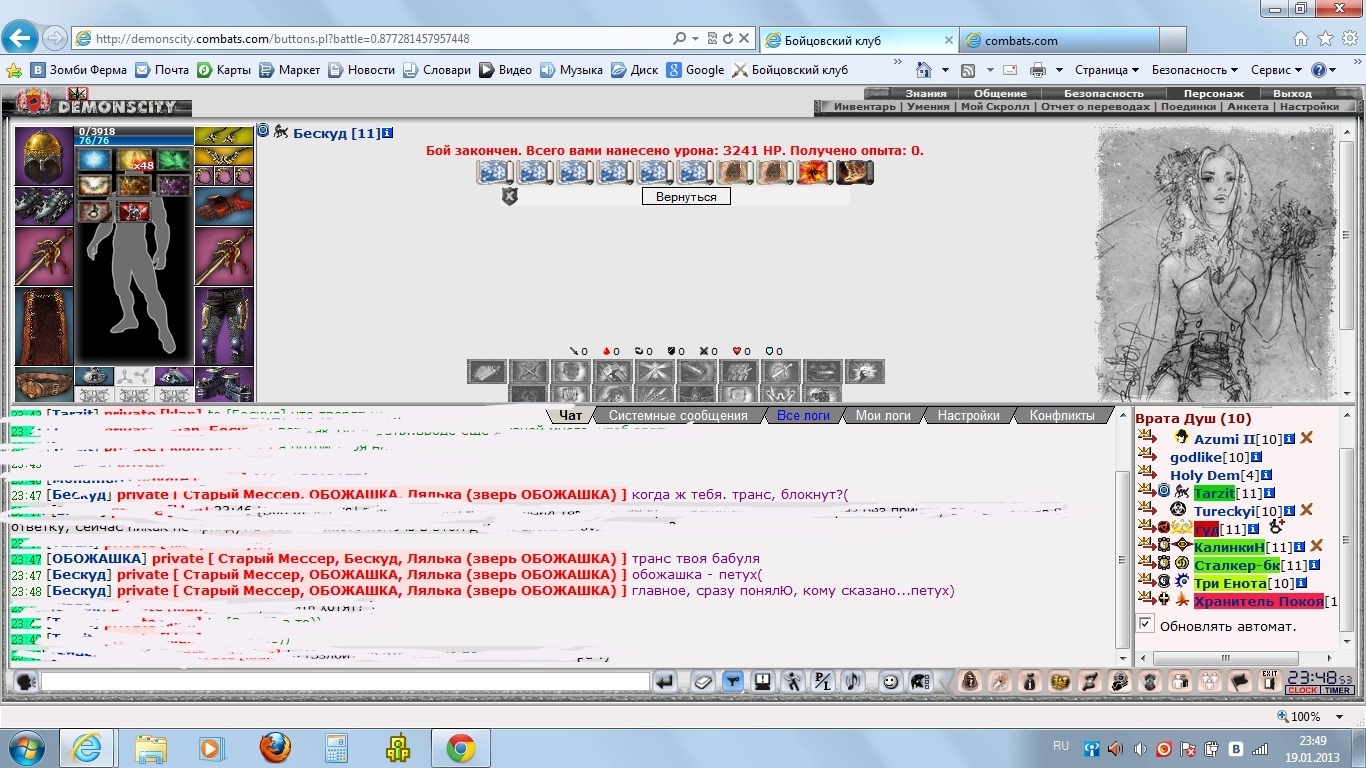Select the Чат tab
The height and width of the screenshot is (768, 1366).
click(x=571, y=415)
